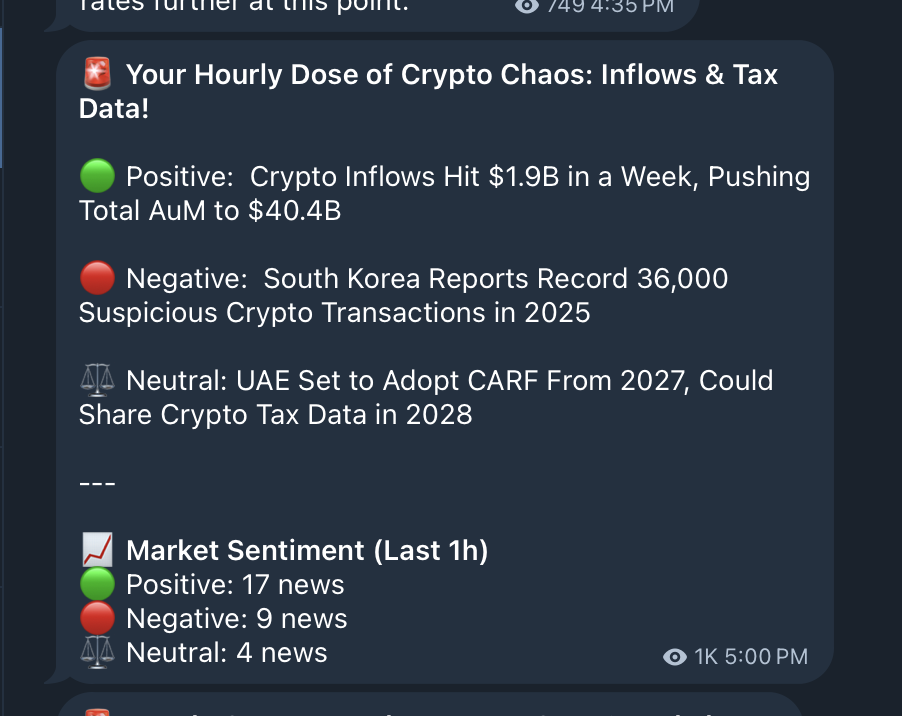The width and height of the screenshot is (902, 716).
Task: Click the siren emoji in the message title
Action: tap(97, 74)
